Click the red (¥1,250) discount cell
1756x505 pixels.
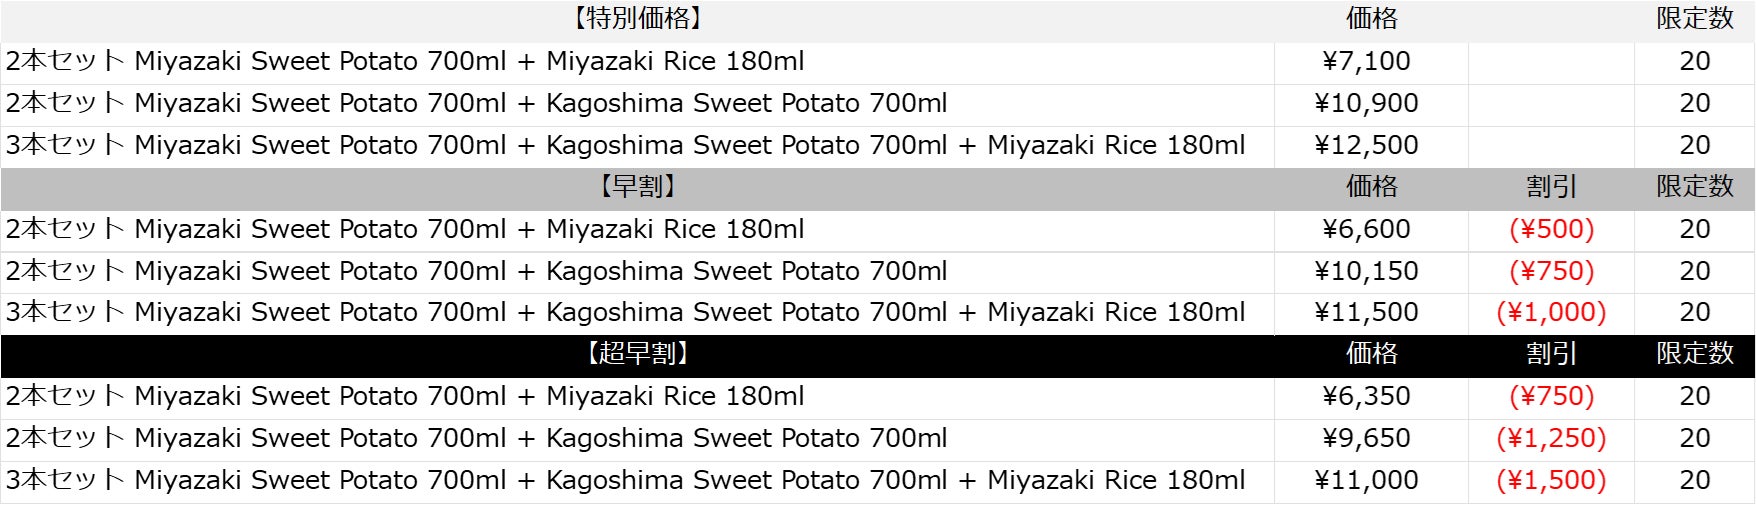pyautogui.click(x=1551, y=439)
